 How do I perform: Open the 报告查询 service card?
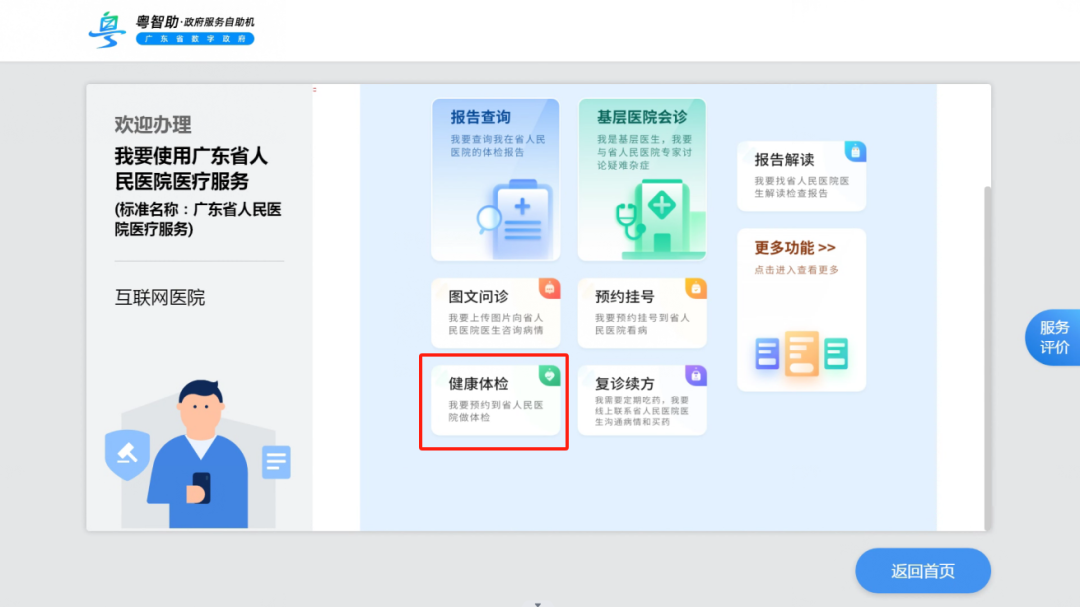(495, 180)
